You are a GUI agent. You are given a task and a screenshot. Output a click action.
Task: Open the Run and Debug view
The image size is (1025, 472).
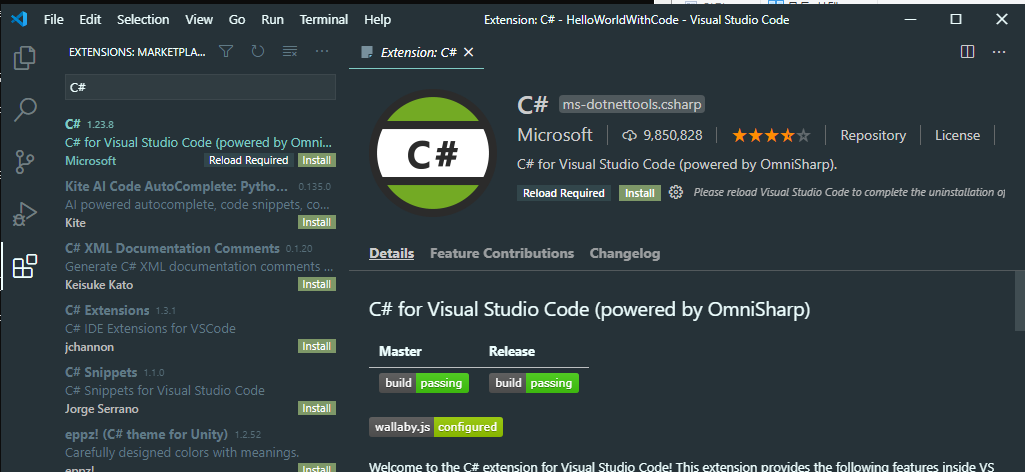(x=25, y=214)
